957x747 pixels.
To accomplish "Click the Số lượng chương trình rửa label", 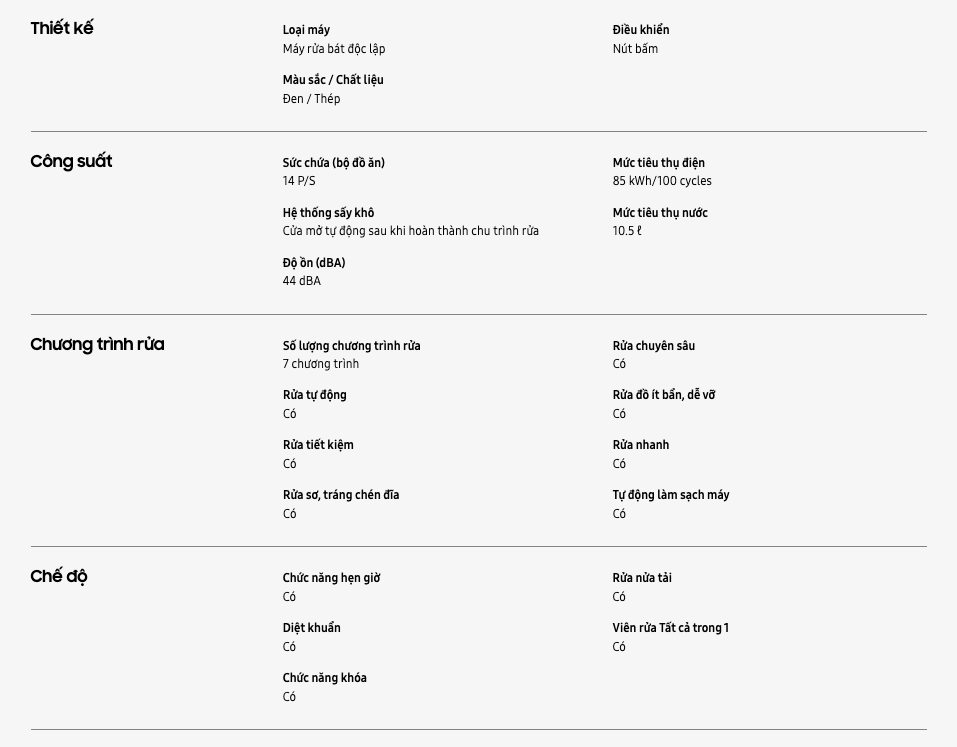I will 351,346.
